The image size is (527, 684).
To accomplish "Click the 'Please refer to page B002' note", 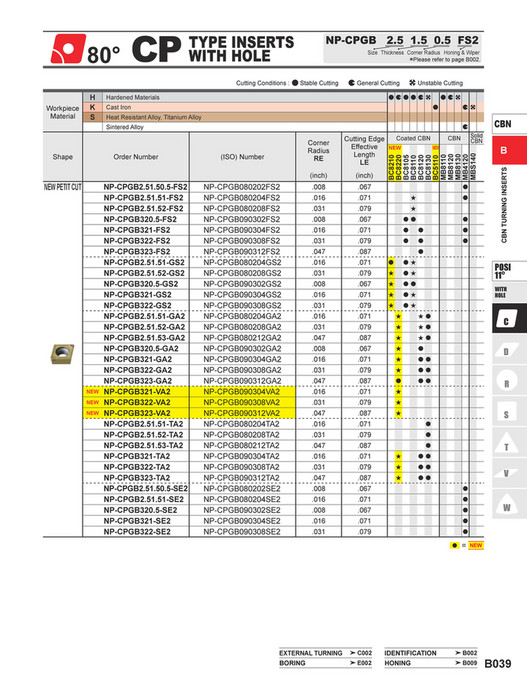I will 444,59.
